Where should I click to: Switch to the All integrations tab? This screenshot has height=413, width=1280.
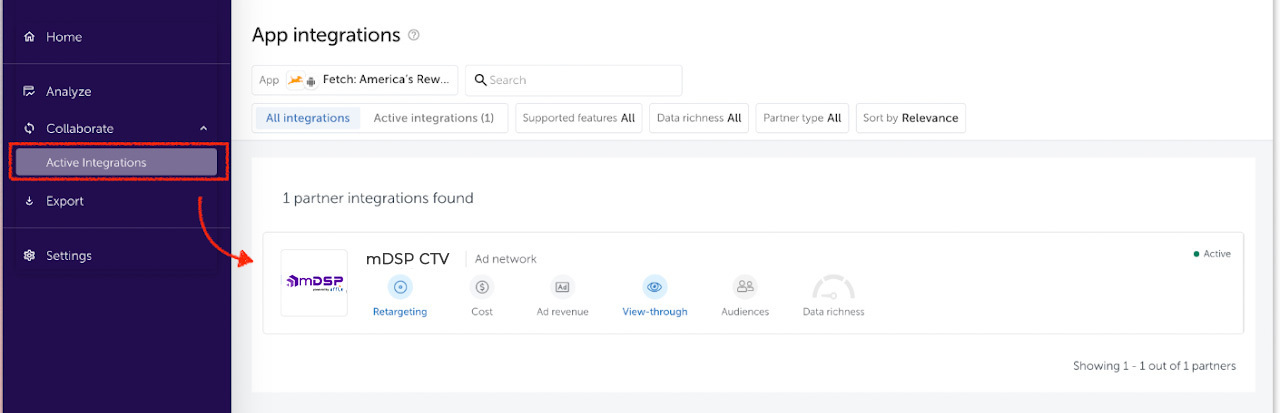click(308, 118)
